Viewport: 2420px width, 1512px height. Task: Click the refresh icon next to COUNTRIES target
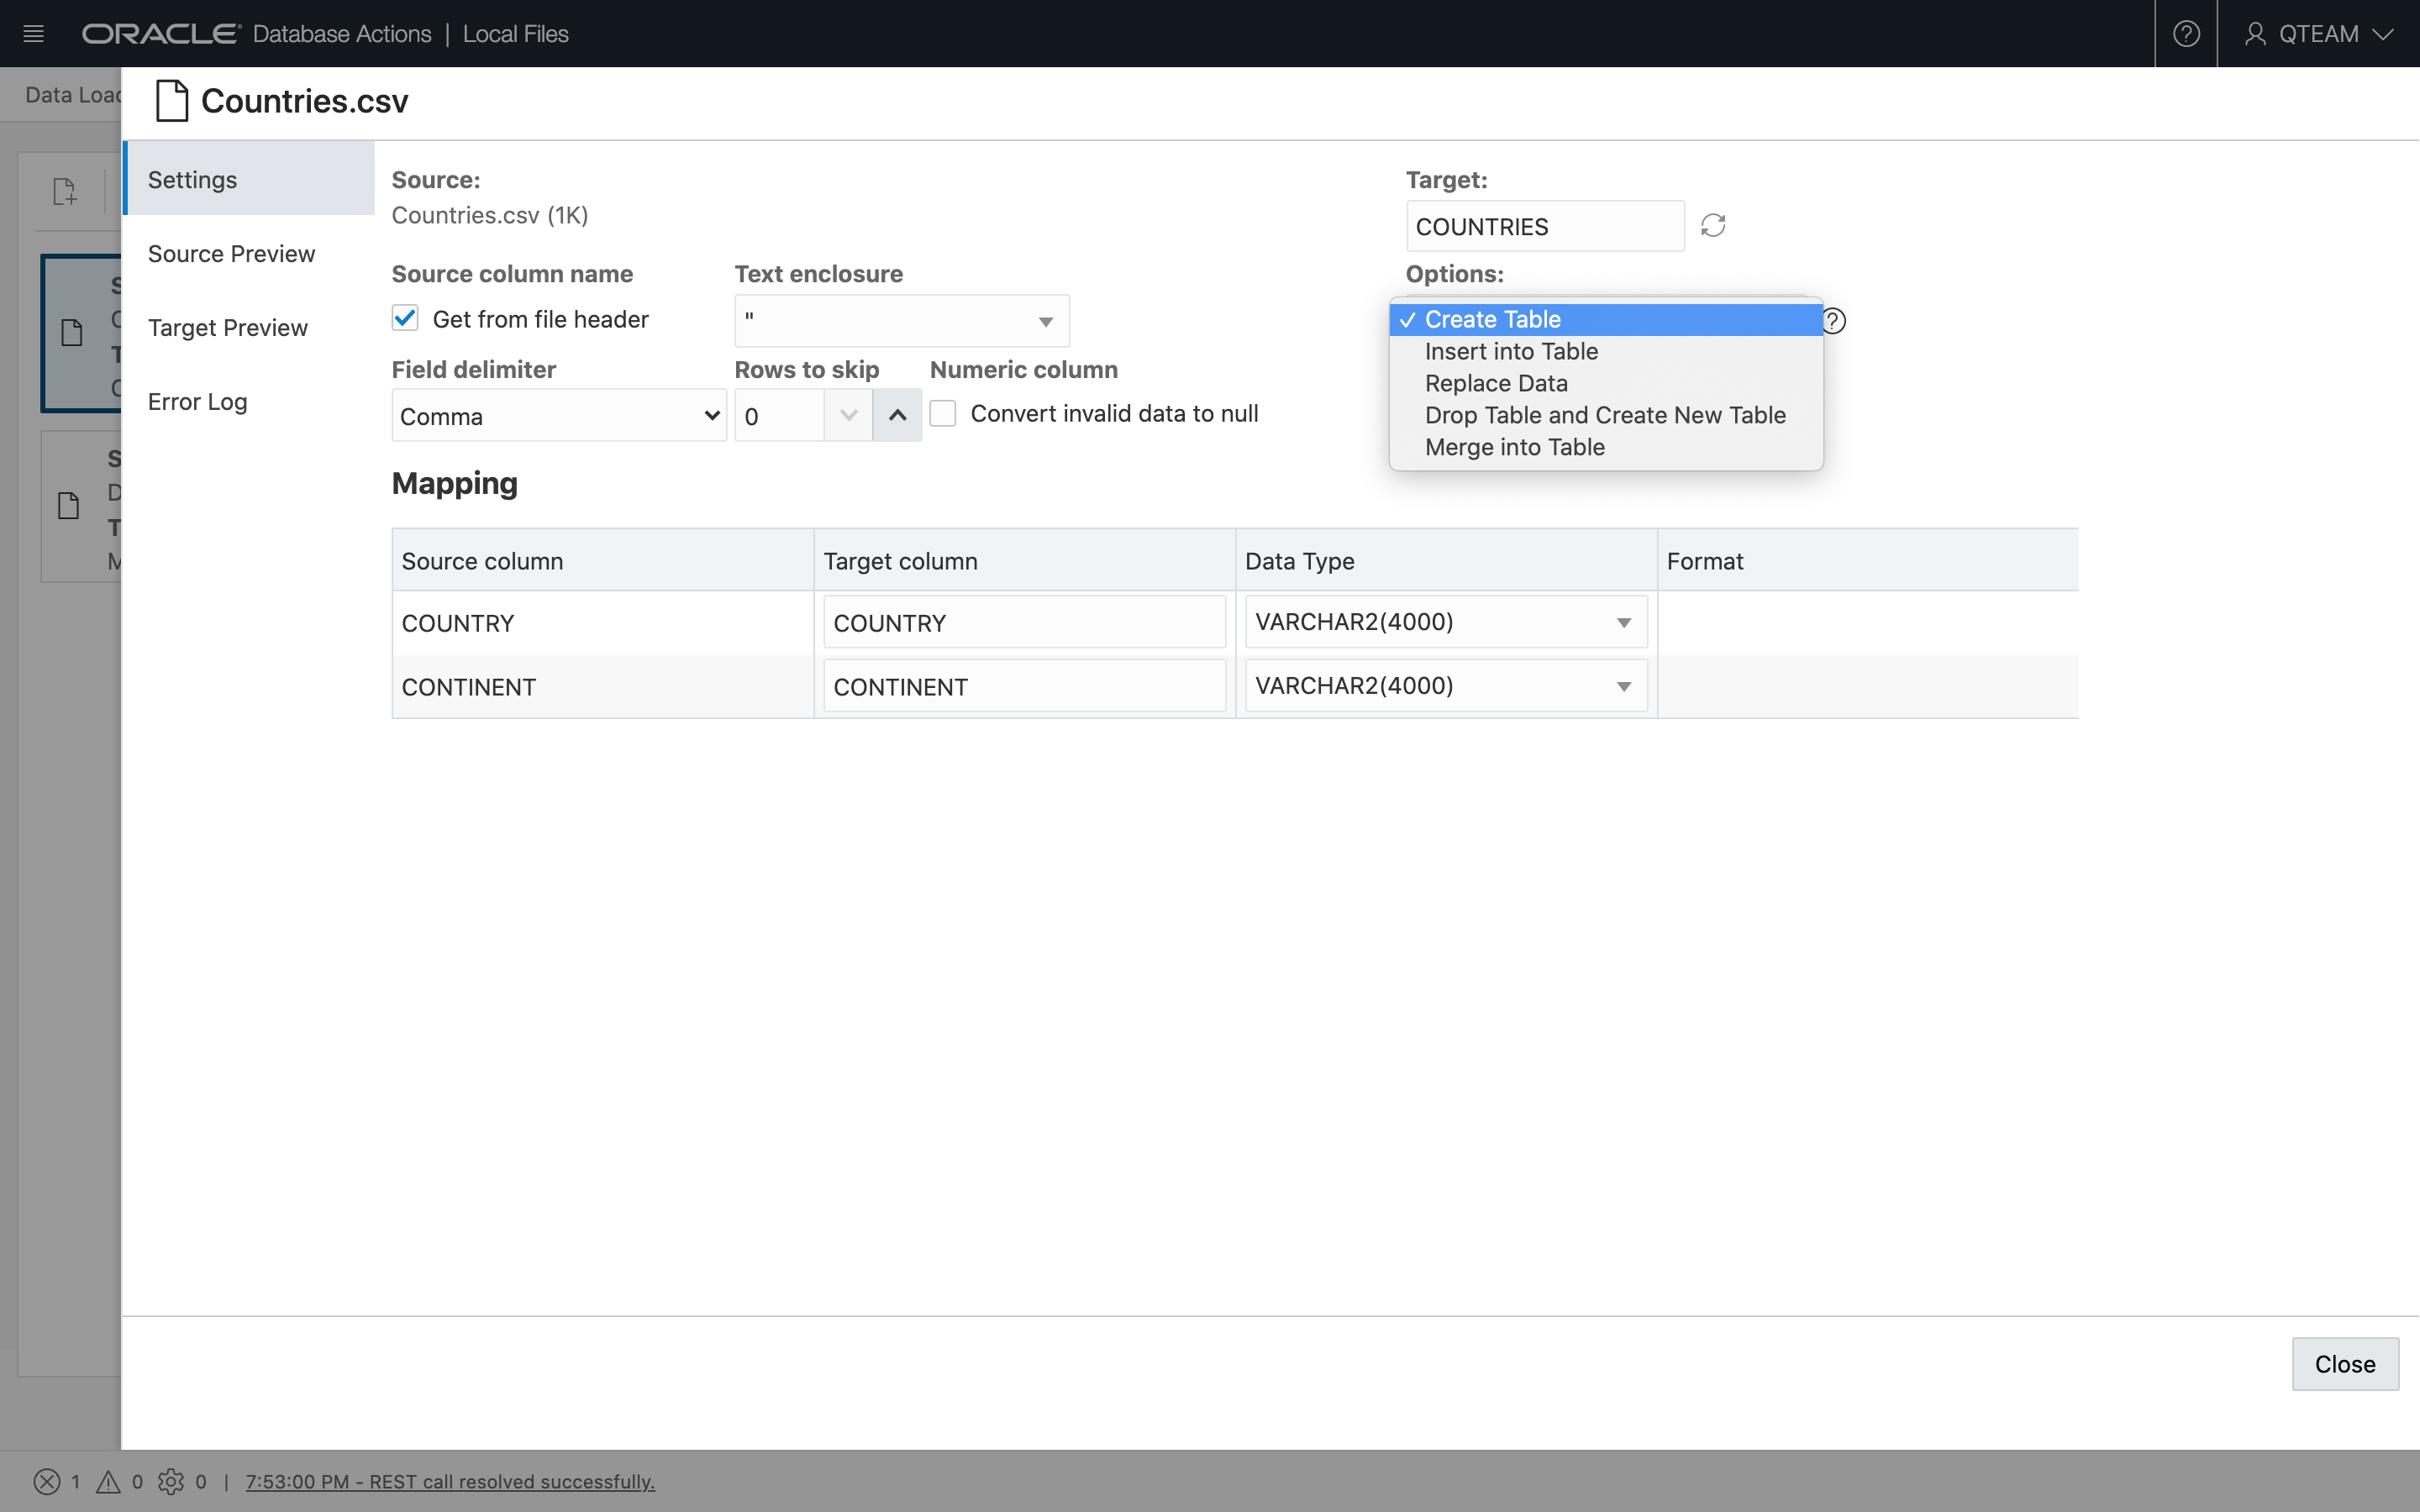[1713, 226]
